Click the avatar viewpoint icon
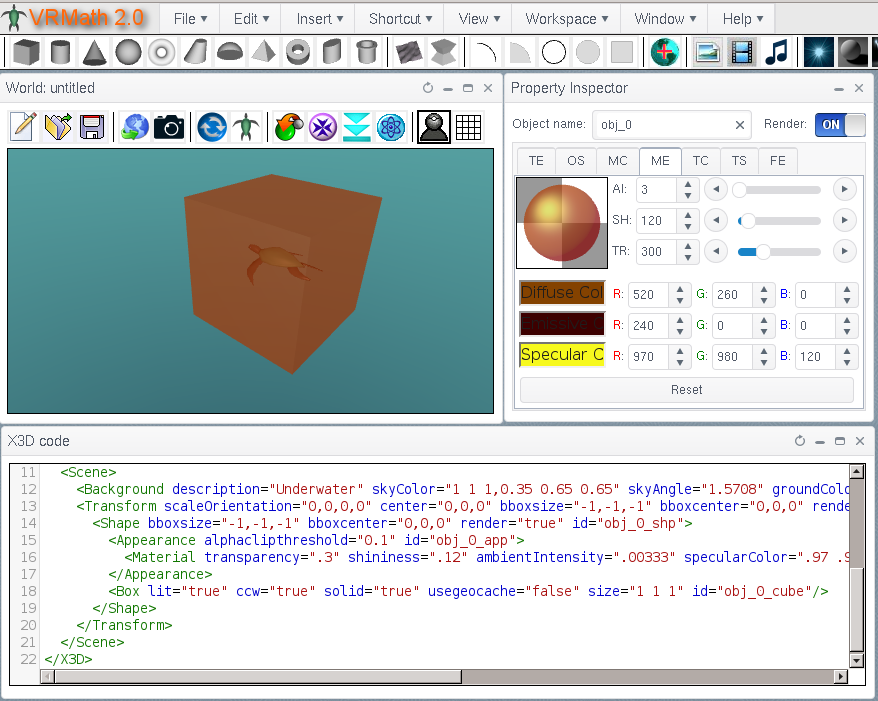This screenshot has height=701, width=878. coord(433,126)
